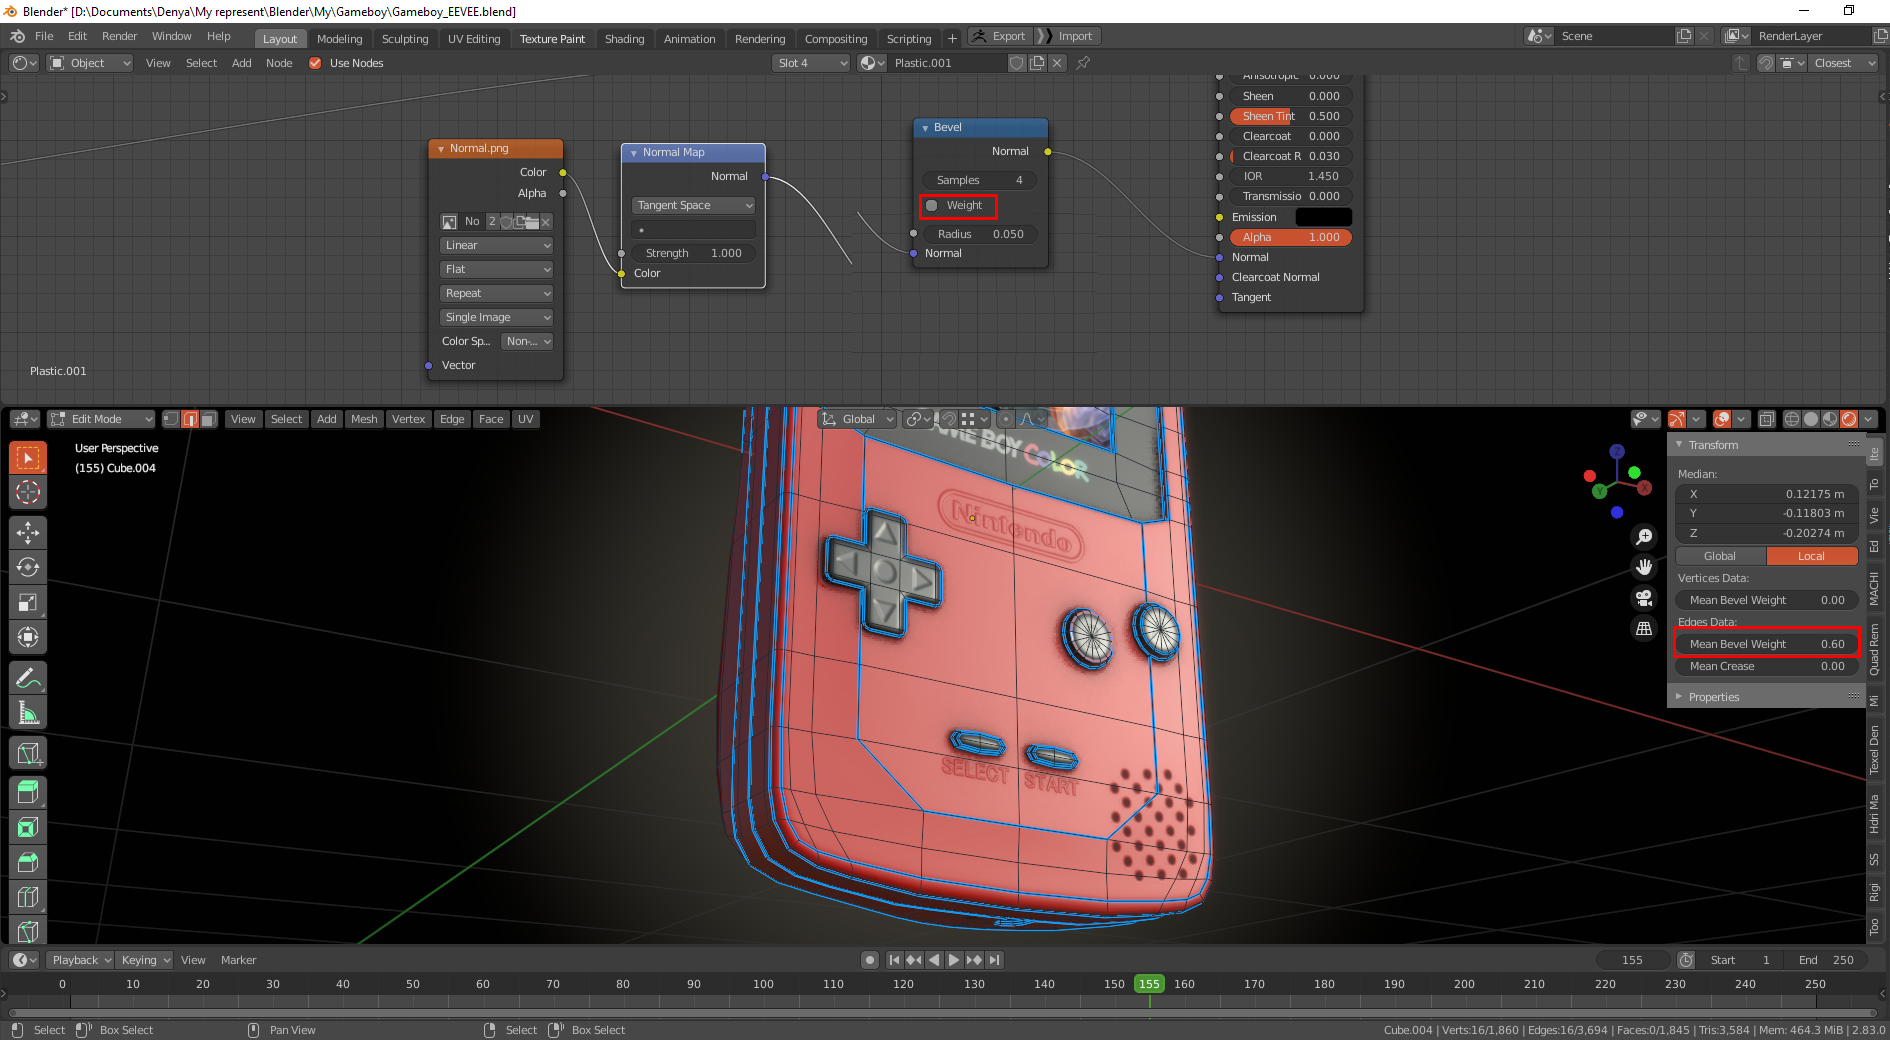1890x1040 pixels.
Task: Open the Slot 4 material slot dropdown
Action: click(x=811, y=63)
